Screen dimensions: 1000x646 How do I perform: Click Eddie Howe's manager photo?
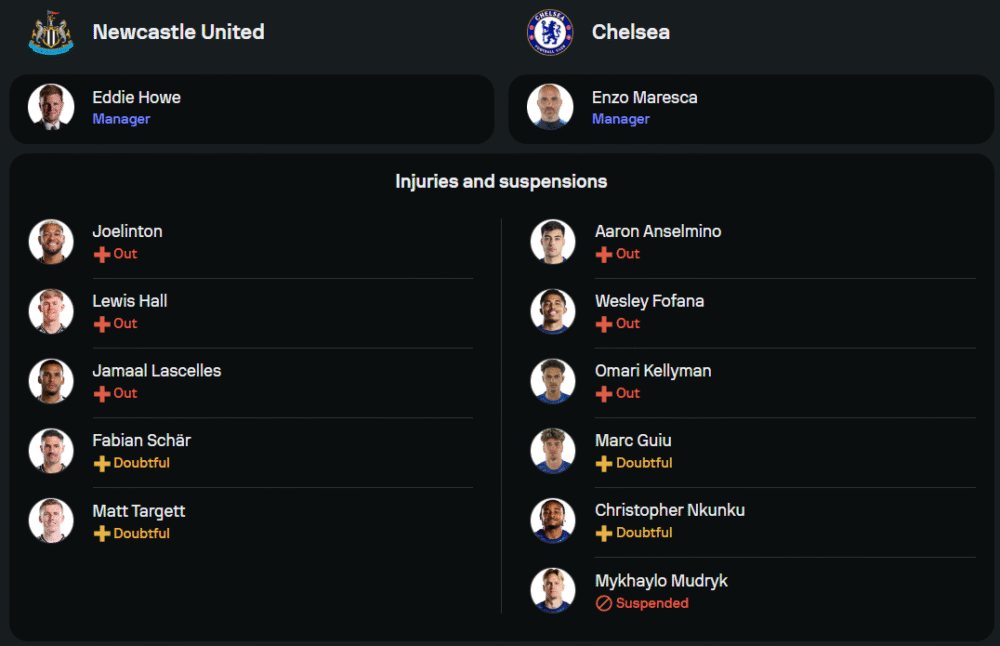51,107
